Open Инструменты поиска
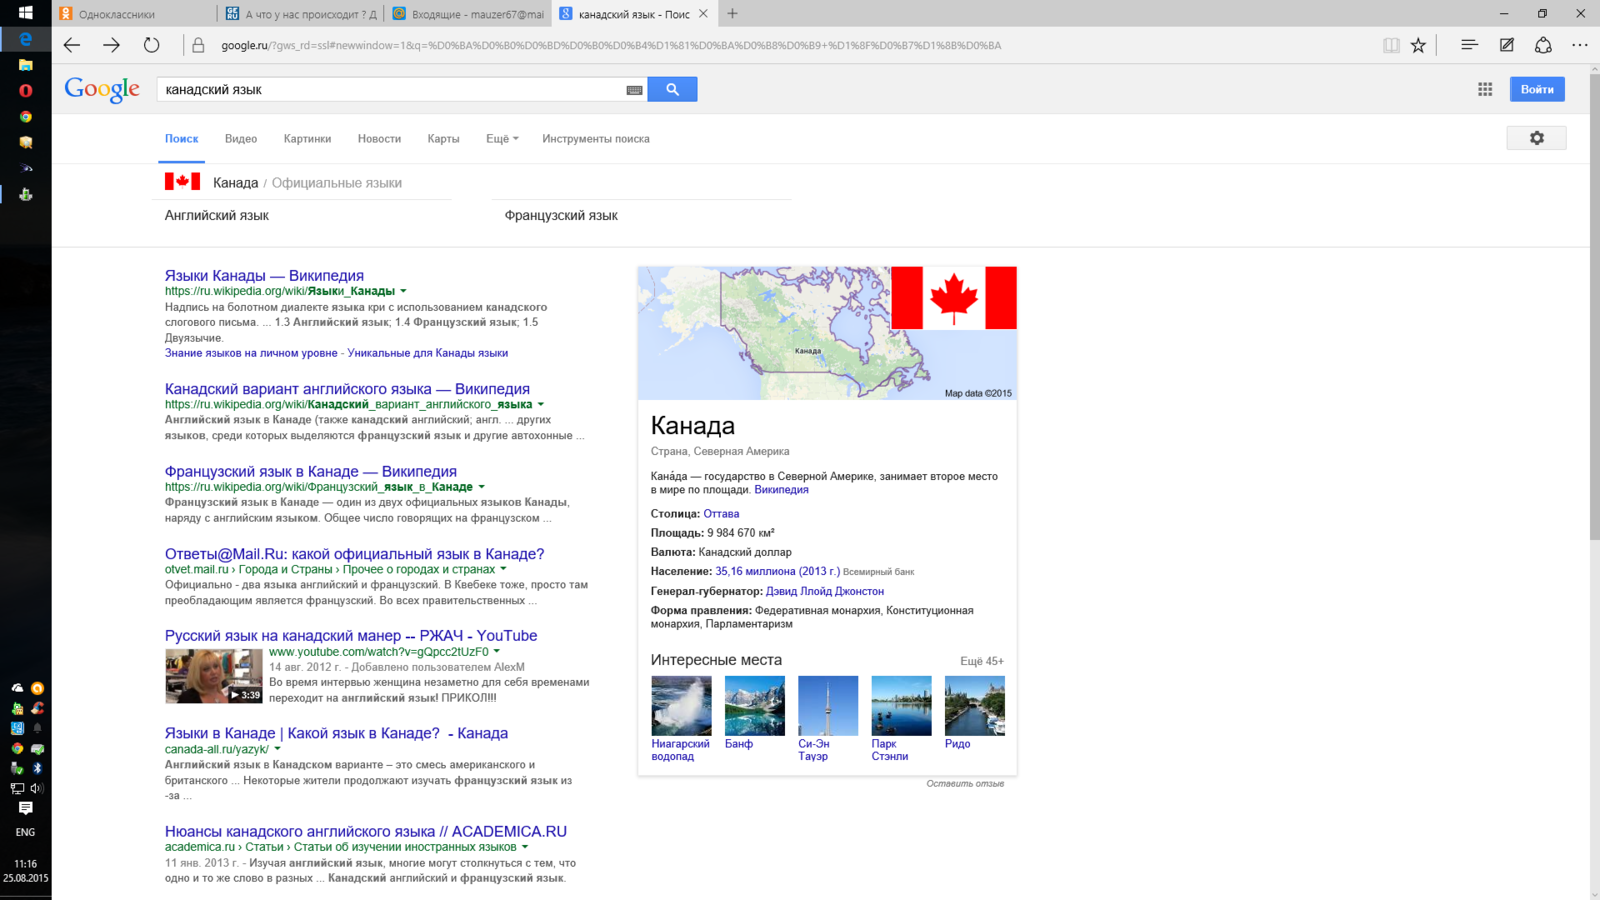The height and width of the screenshot is (900, 1600). (596, 139)
